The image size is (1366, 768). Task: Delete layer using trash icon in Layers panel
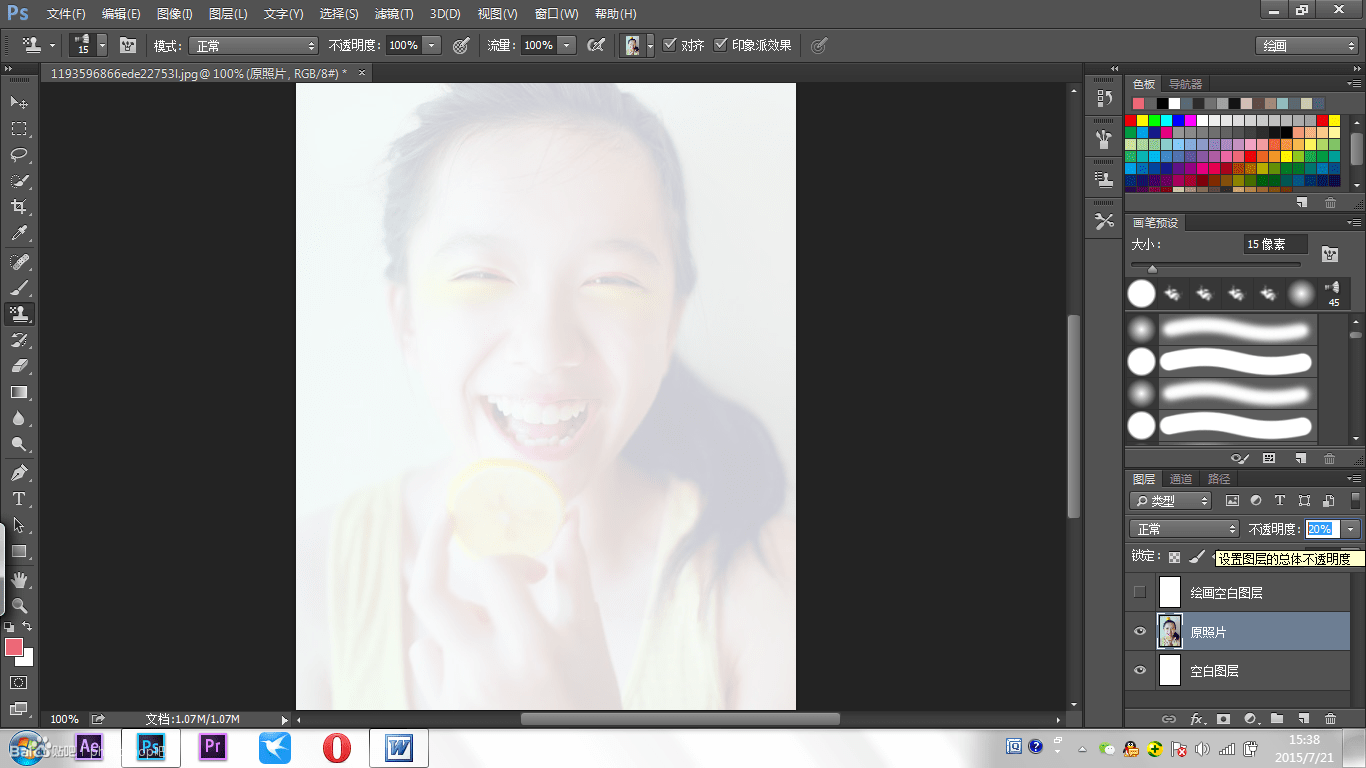(x=1330, y=718)
